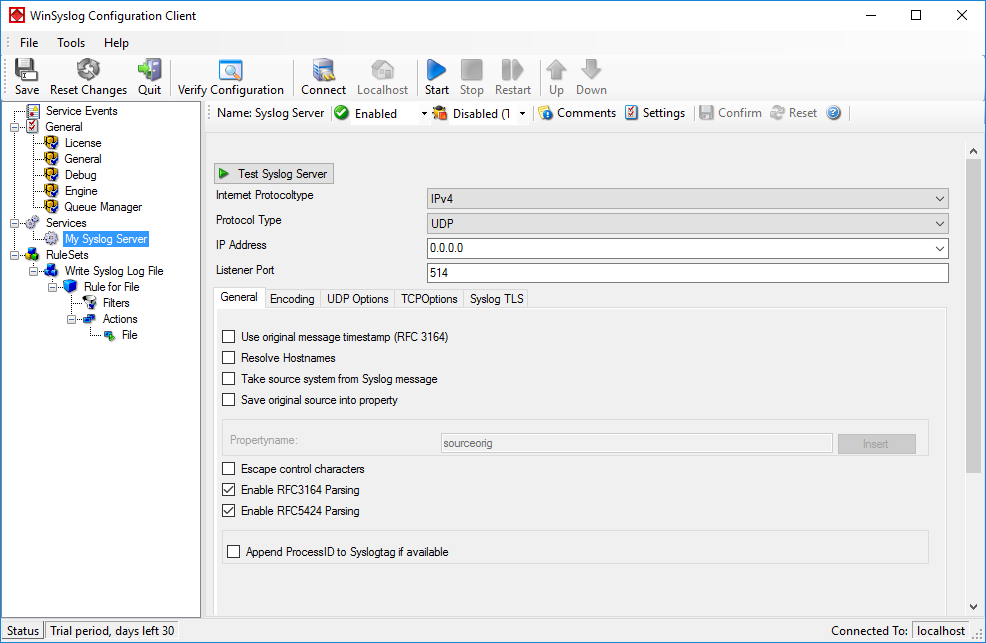The height and width of the screenshot is (643, 986).
Task: Switch to the UDP Options tab
Action: point(357,299)
